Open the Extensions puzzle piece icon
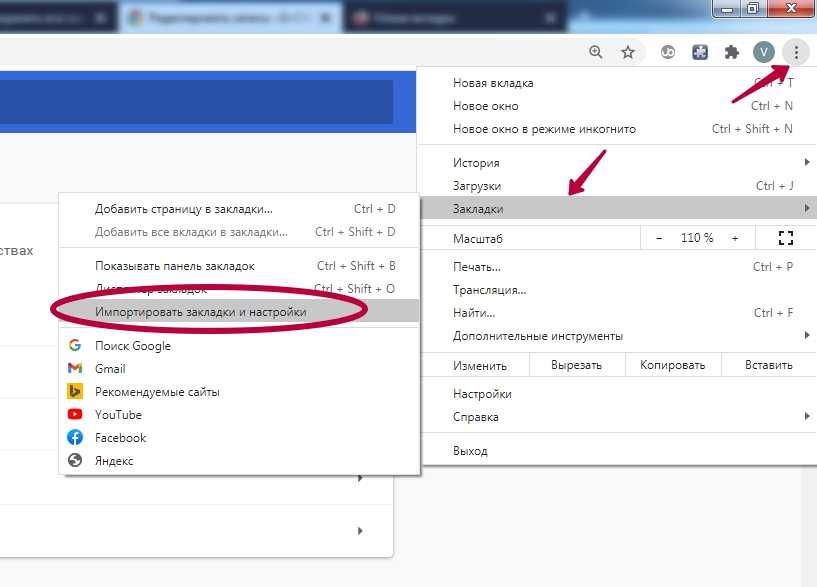The width and height of the screenshot is (817, 587). coord(731,52)
